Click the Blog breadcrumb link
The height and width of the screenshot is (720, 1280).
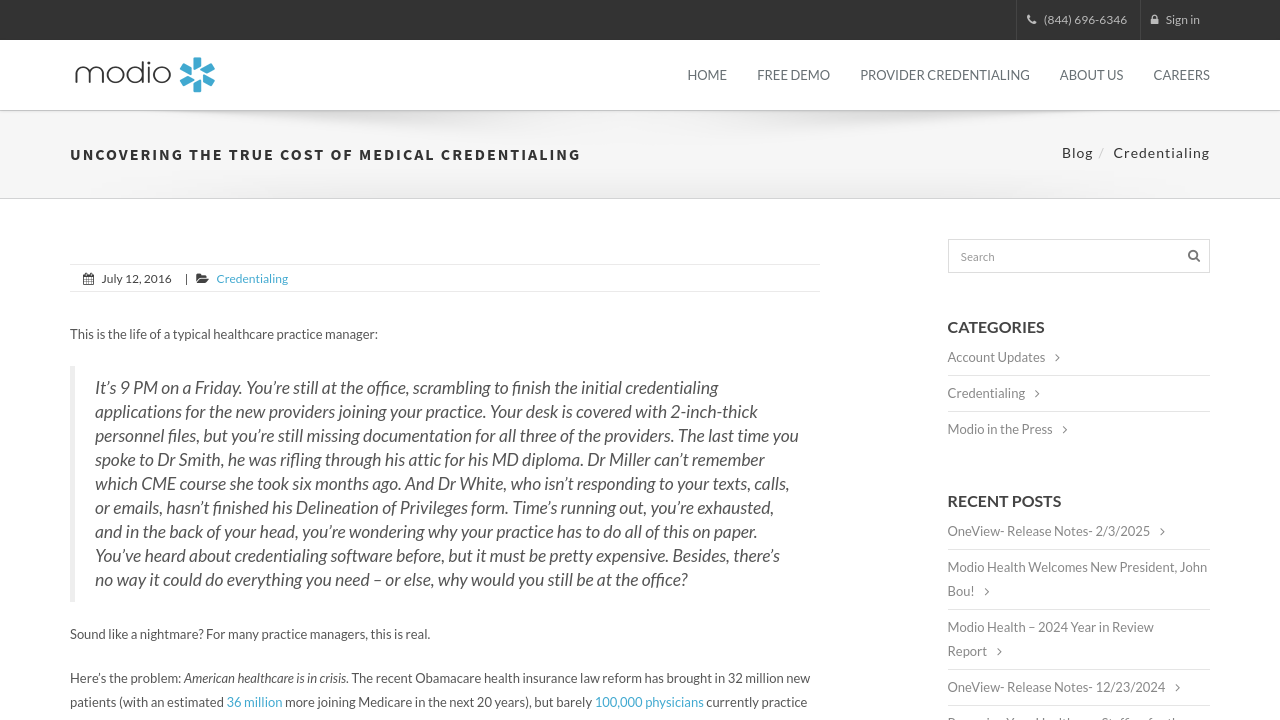click(1077, 153)
